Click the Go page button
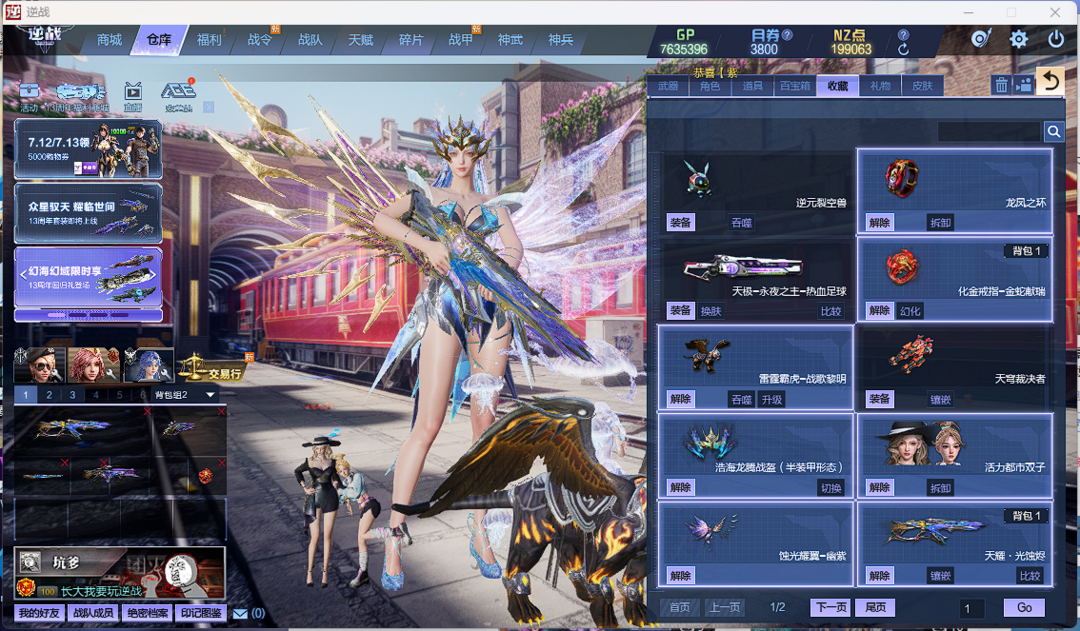 1024,607
